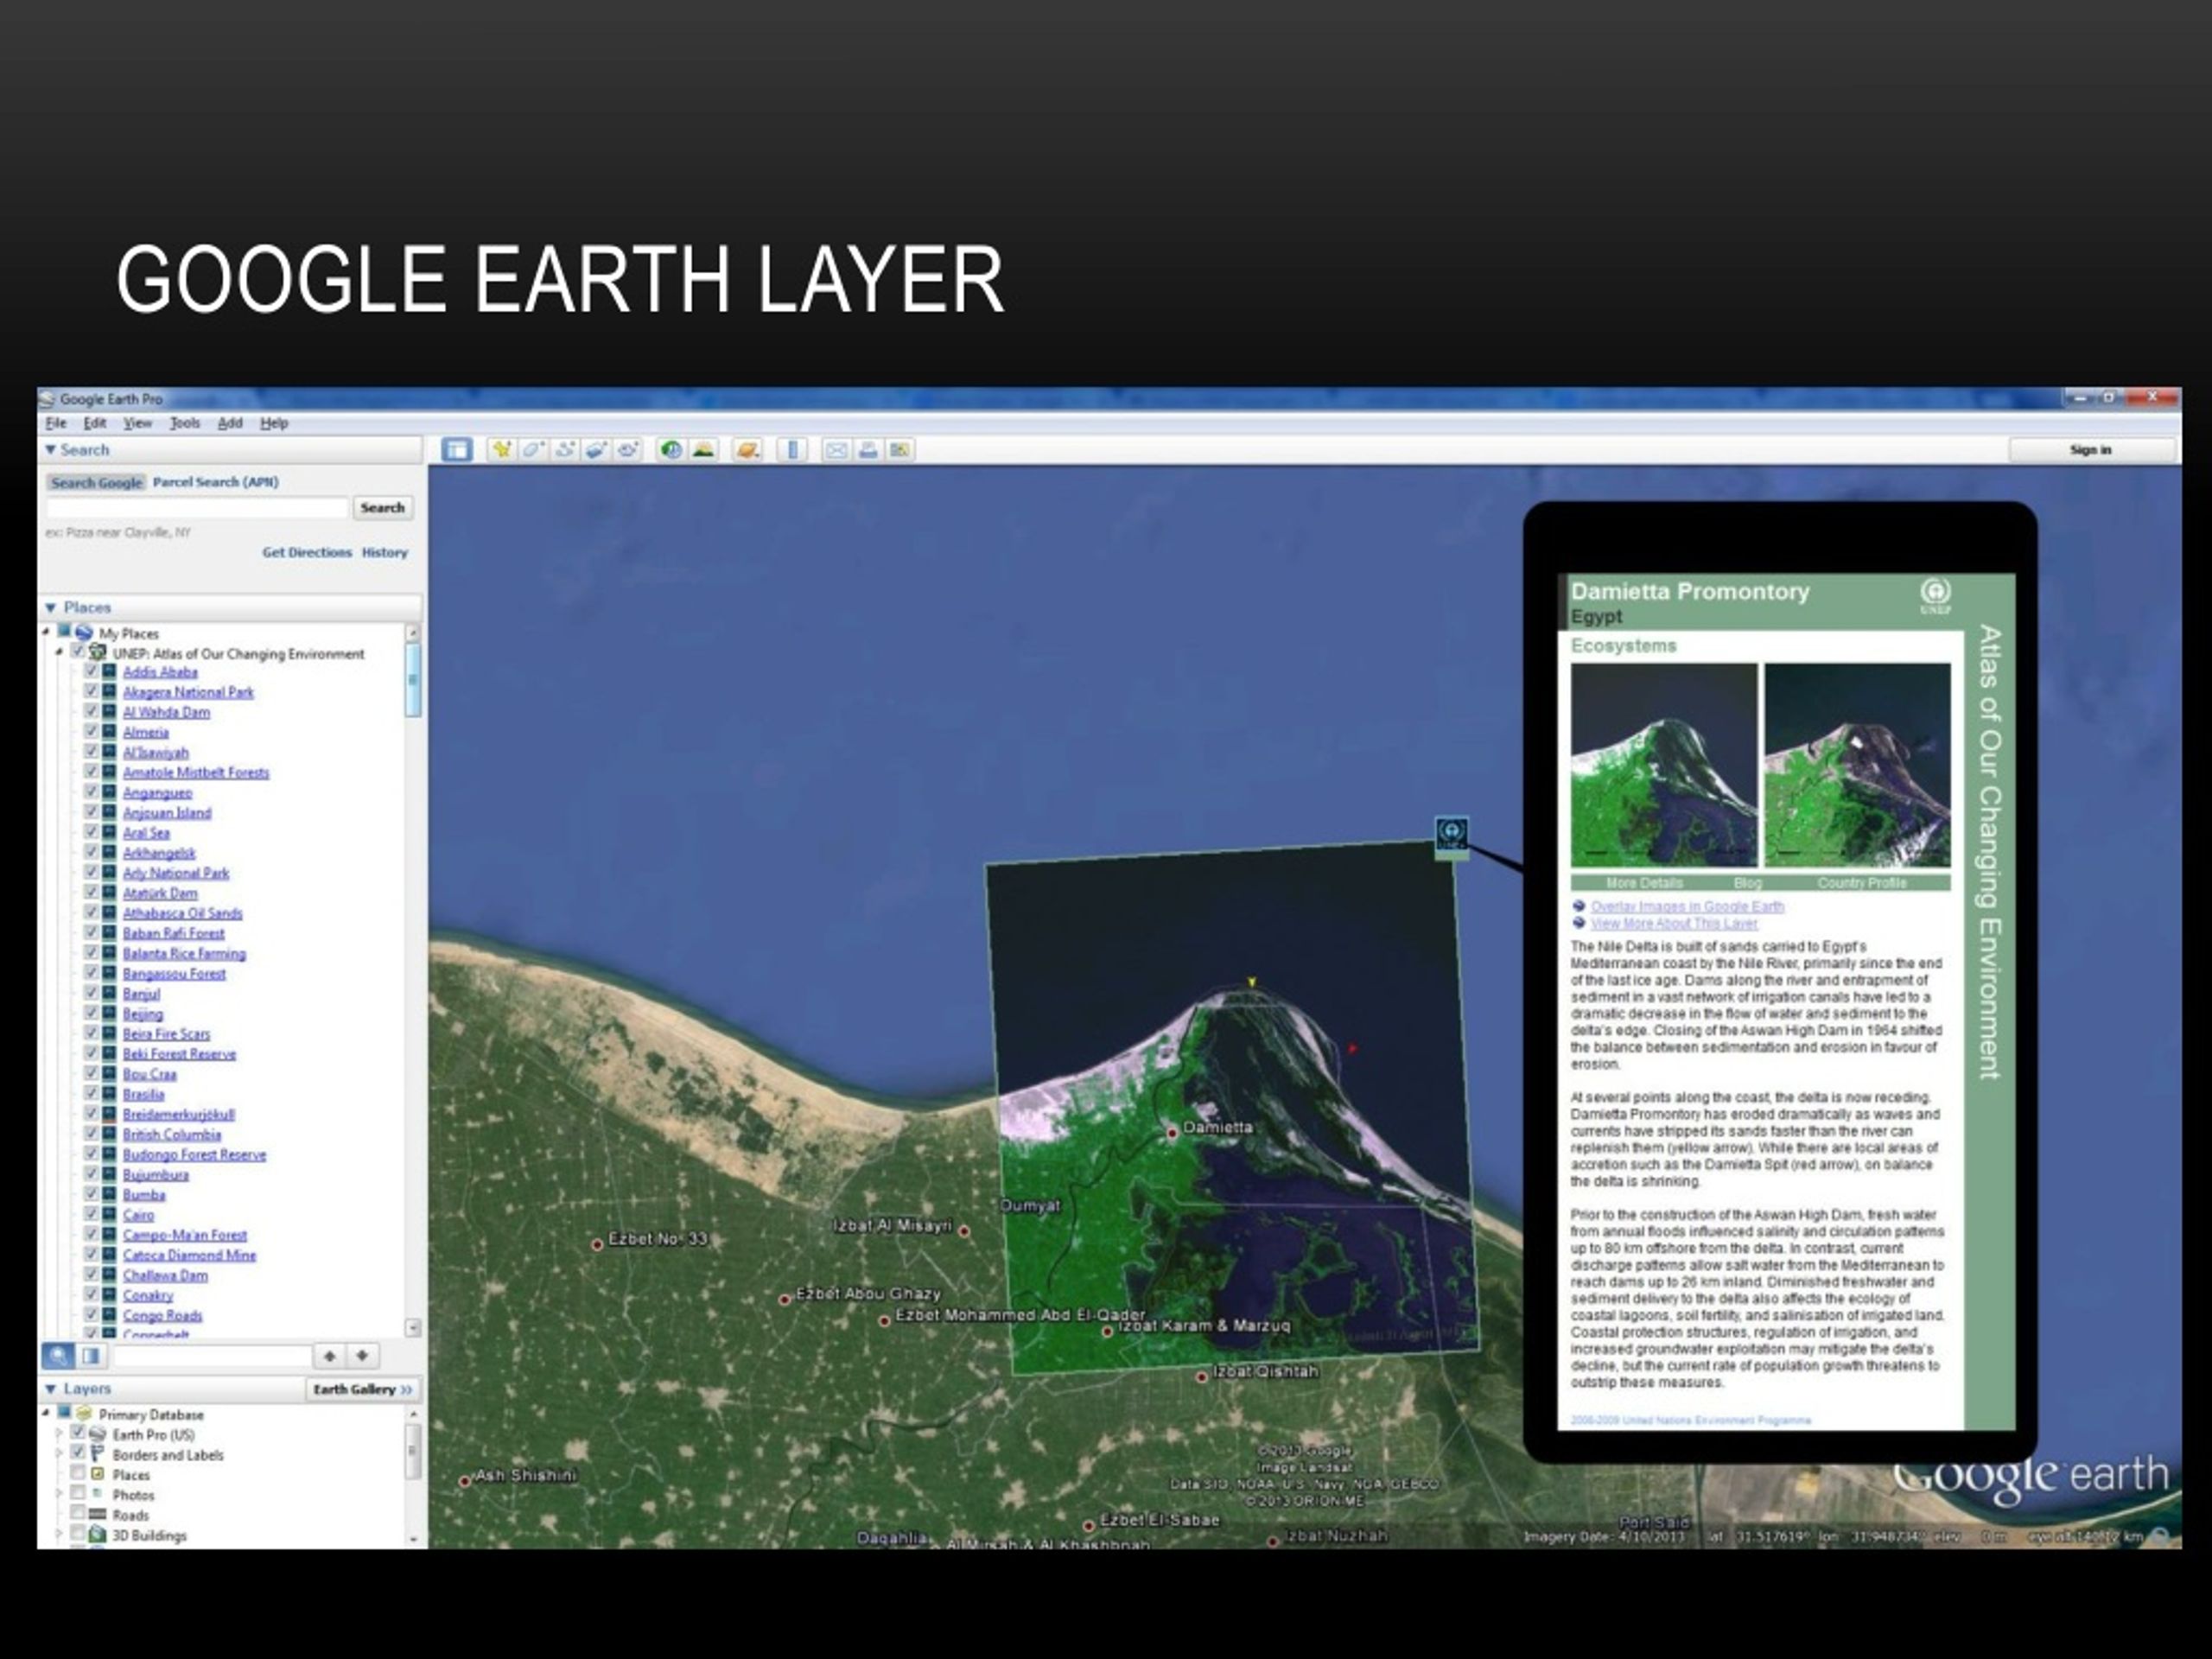Click the Damietta red placemark dot

pos(1172,1133)
